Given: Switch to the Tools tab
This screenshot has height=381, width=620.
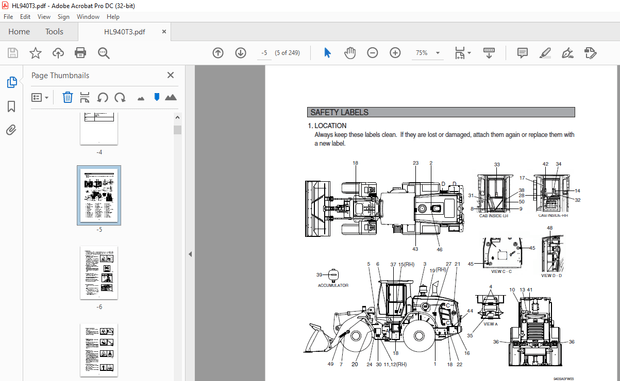Looking at the screenshot, I should (x=54, y=32).
